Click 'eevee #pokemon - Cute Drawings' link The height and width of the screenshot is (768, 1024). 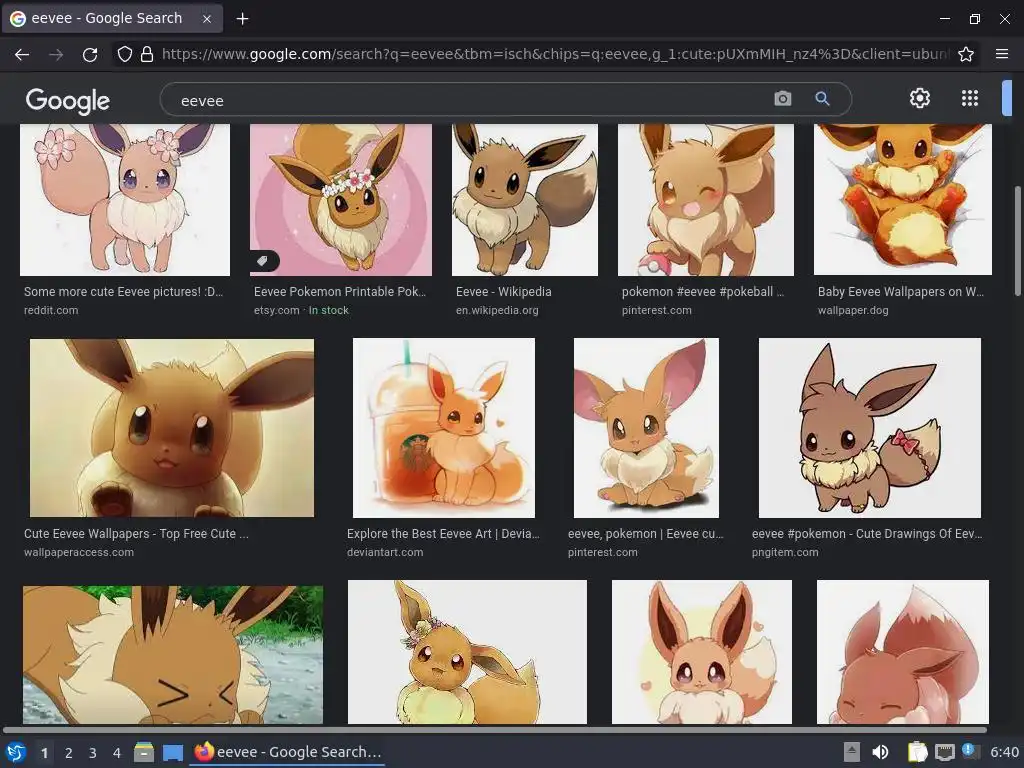(x=867, y=534)
